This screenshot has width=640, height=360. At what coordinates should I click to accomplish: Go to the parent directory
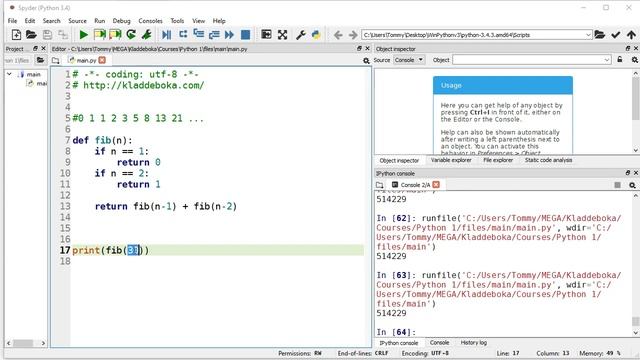(631, 35)
